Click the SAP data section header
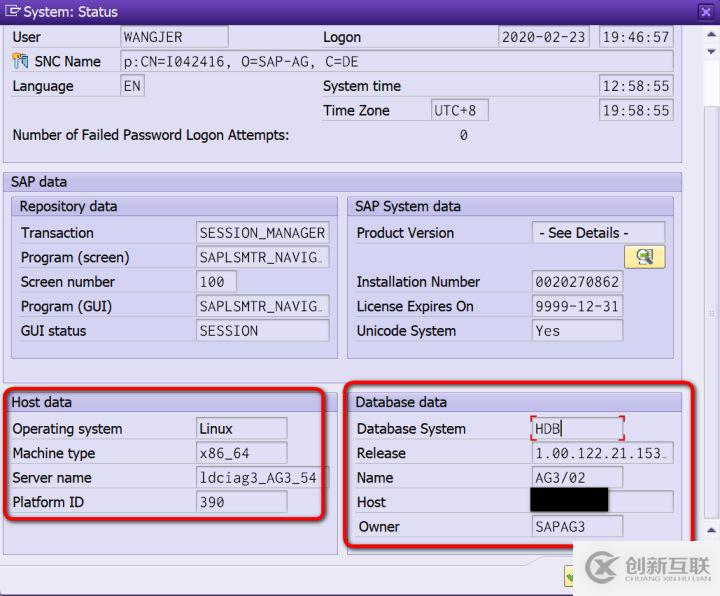This screenshot has width=720, height=596. (343, 182)
